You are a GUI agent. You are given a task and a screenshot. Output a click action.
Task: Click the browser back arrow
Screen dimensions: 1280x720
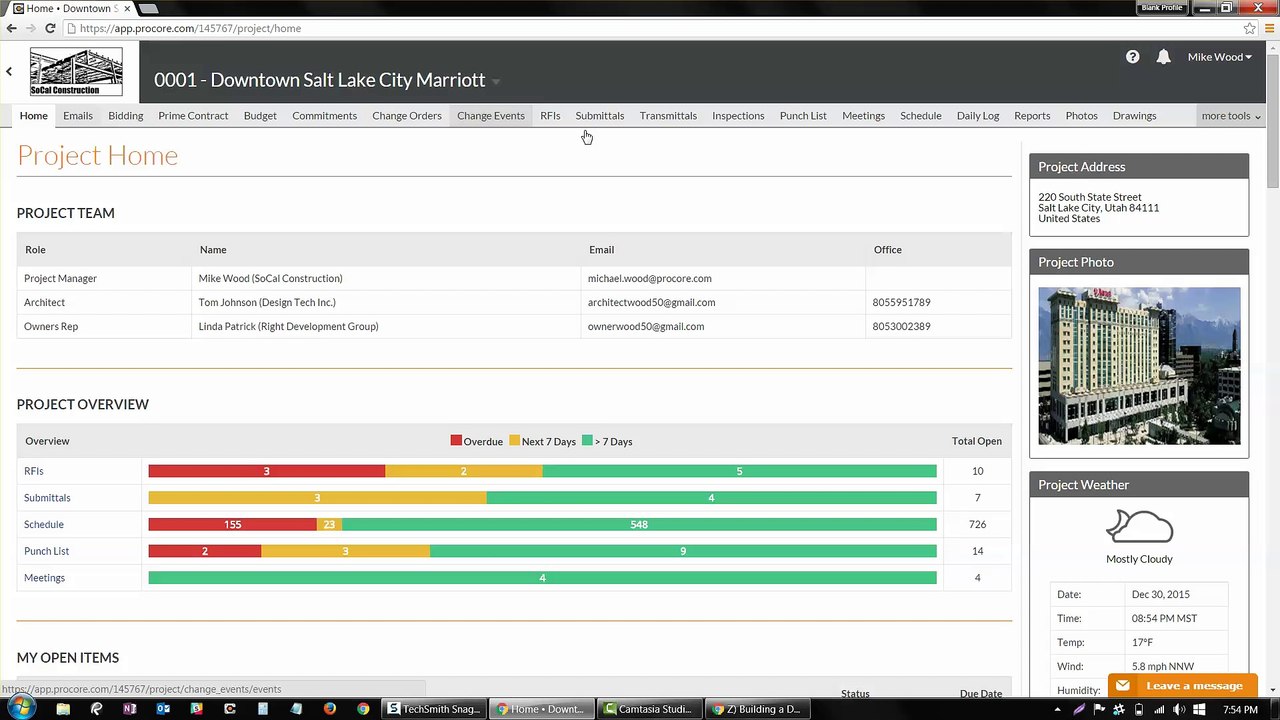[11, 28]
